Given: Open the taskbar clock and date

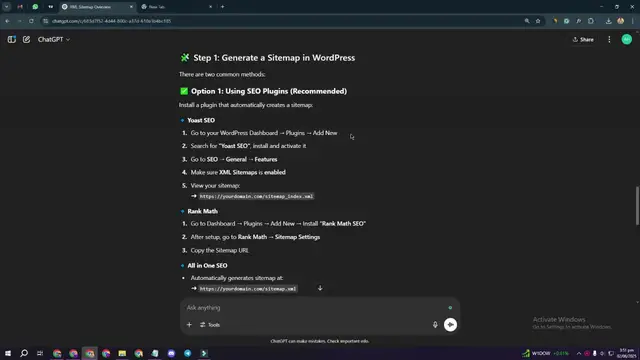Looking at the screenshot, I should pyautogui.click(x=627, y=353).
